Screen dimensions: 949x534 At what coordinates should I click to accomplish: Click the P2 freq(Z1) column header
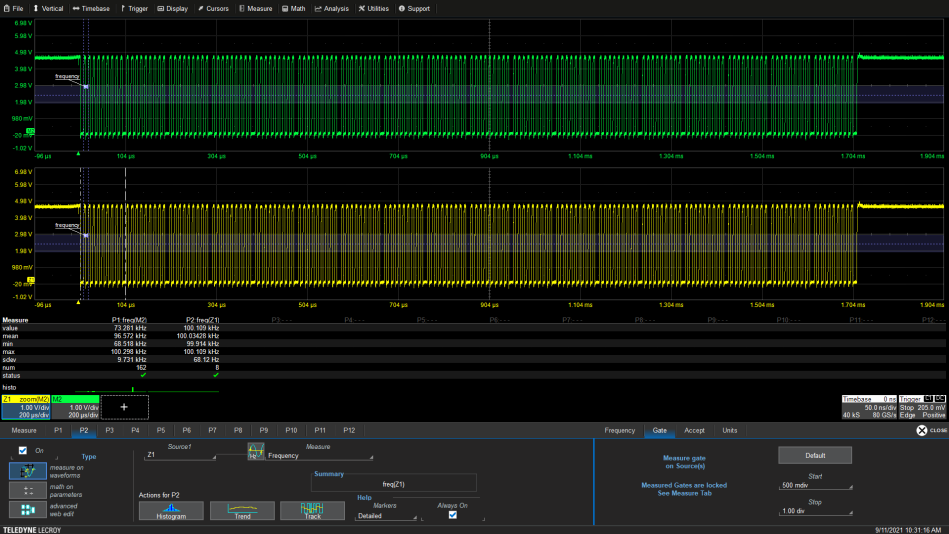[202, 320]
